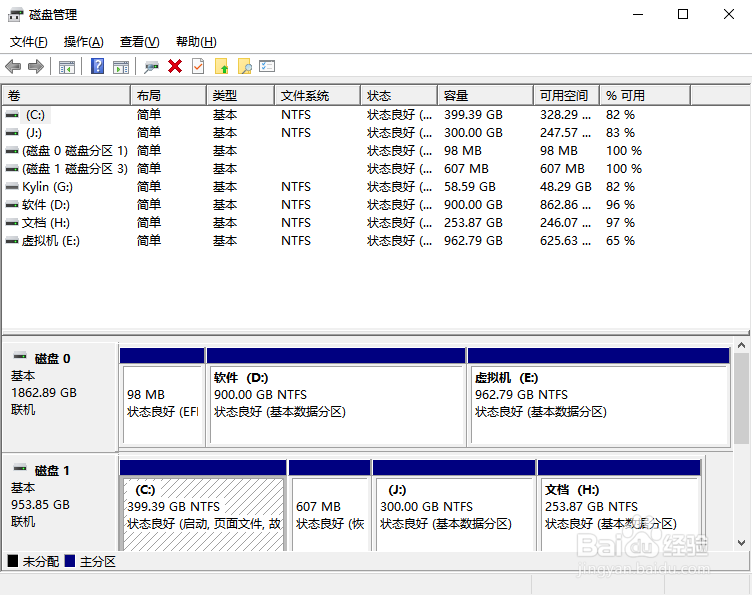Click the drive icon beside 文档 (H:) row
Screen dimensions: 752x595
[x=12, y=223]
